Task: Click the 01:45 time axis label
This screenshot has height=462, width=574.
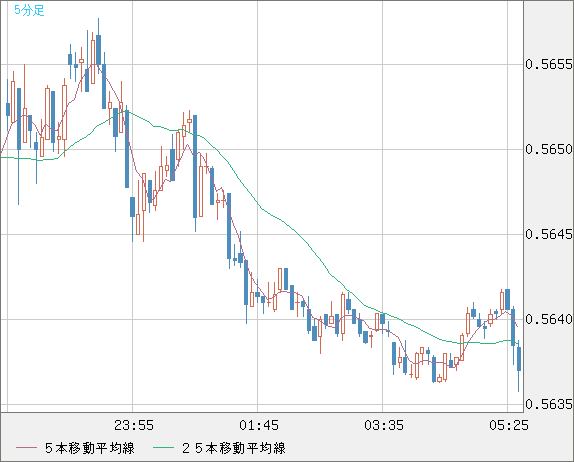Action: coord(259,425)
